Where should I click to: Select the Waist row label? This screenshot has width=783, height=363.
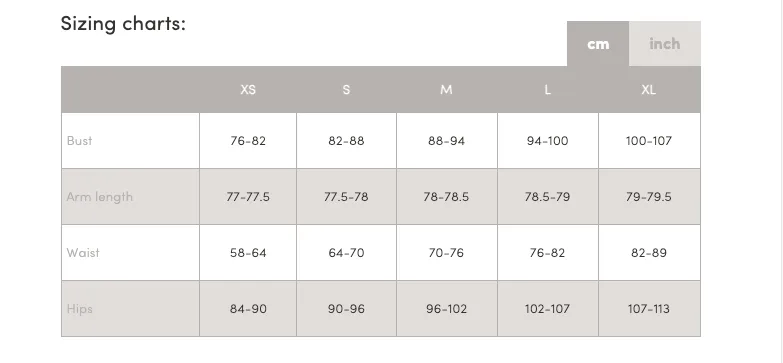[x=83, y=253]
